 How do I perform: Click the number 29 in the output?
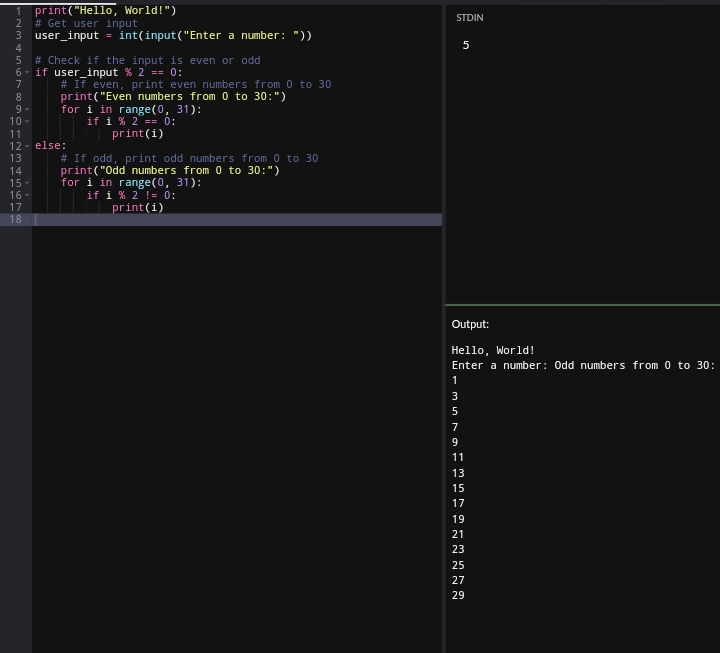458,596
